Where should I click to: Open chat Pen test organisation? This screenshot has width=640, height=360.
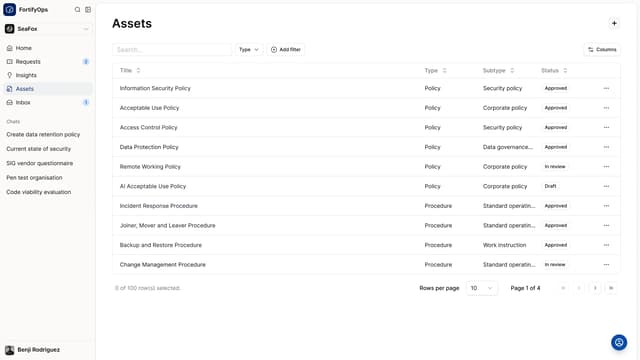pos(34,178)
